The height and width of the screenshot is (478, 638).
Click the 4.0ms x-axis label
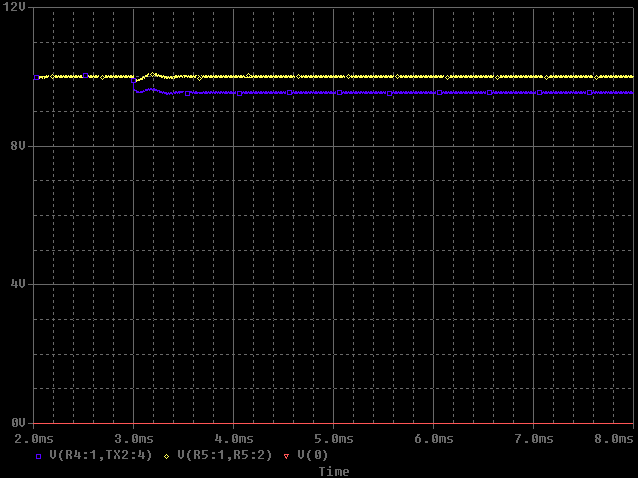(x=234, y=439)
